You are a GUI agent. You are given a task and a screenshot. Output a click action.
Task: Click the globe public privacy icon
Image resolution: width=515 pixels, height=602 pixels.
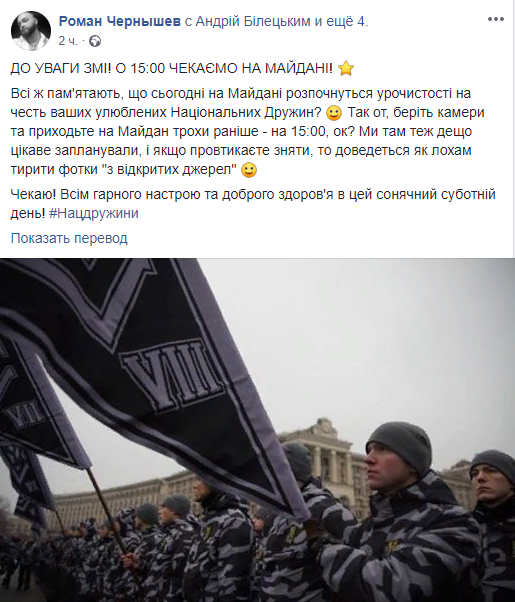pos(95,41)
